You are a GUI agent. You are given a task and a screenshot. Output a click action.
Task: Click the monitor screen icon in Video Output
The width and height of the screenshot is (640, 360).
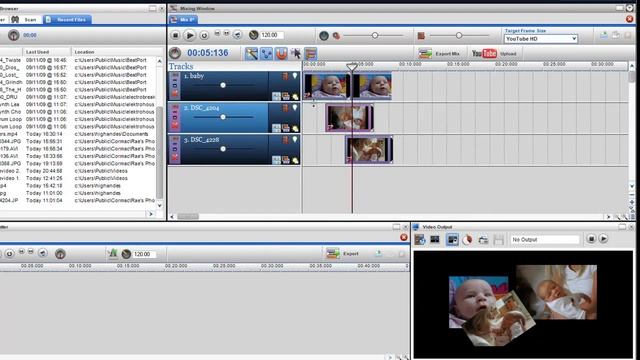click(x=435, y=240)
